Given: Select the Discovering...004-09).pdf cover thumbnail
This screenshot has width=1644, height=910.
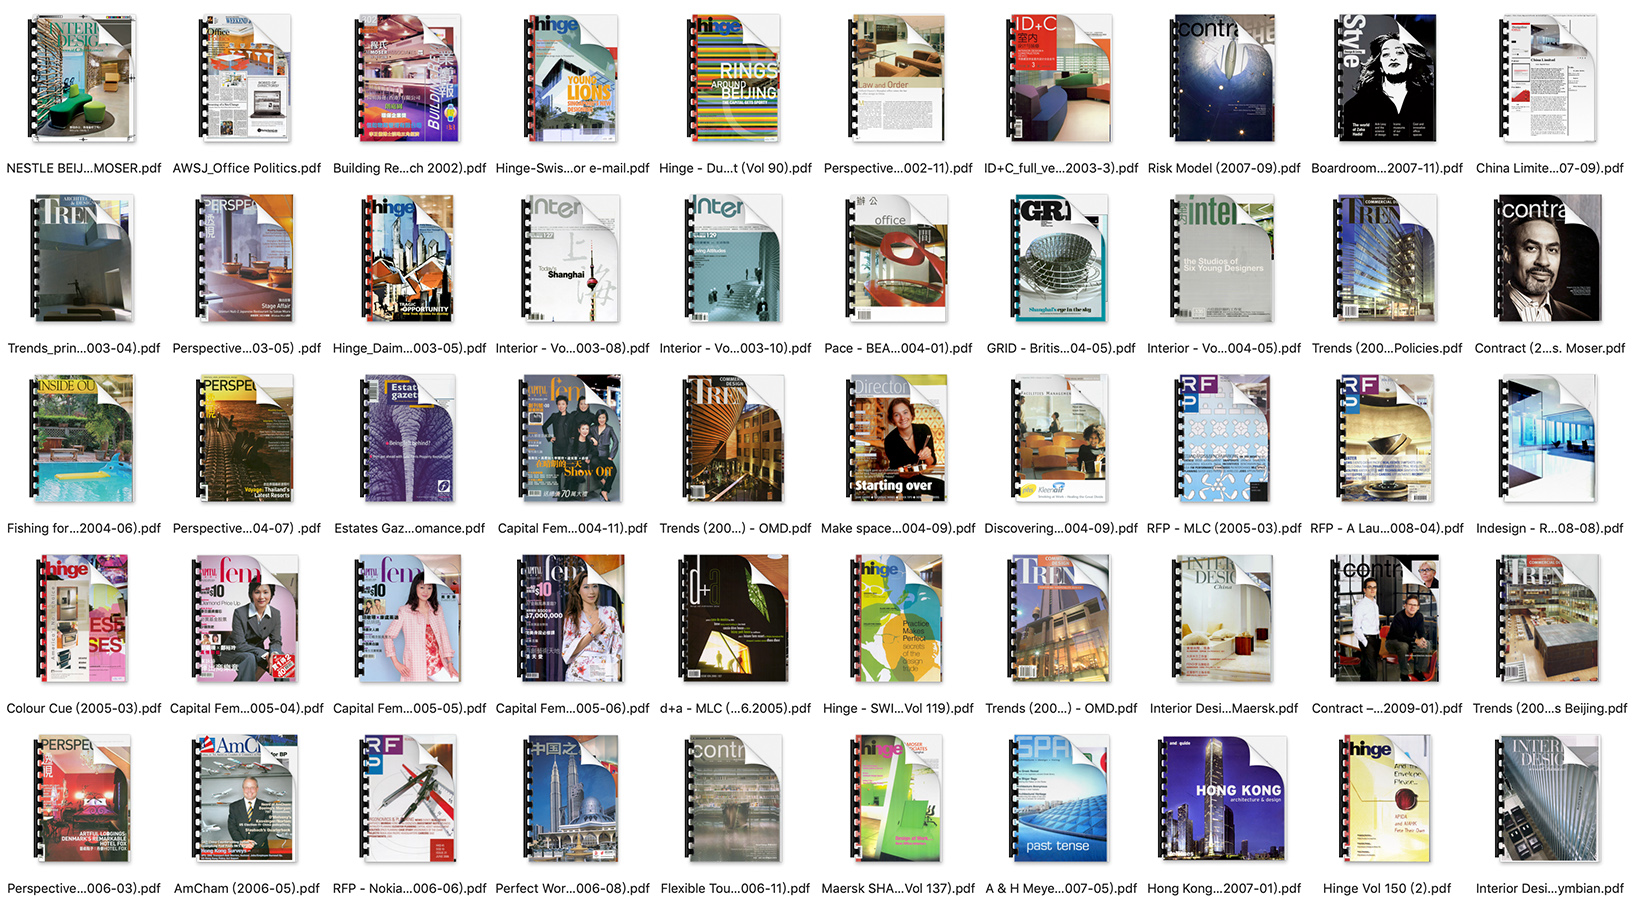Looking at the screenshot, I should coord(1061,438).
